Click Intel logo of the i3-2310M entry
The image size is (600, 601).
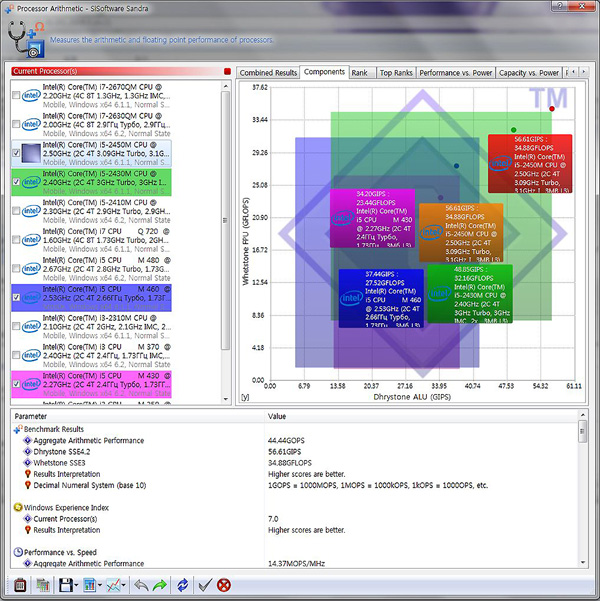tap(31, 327)
